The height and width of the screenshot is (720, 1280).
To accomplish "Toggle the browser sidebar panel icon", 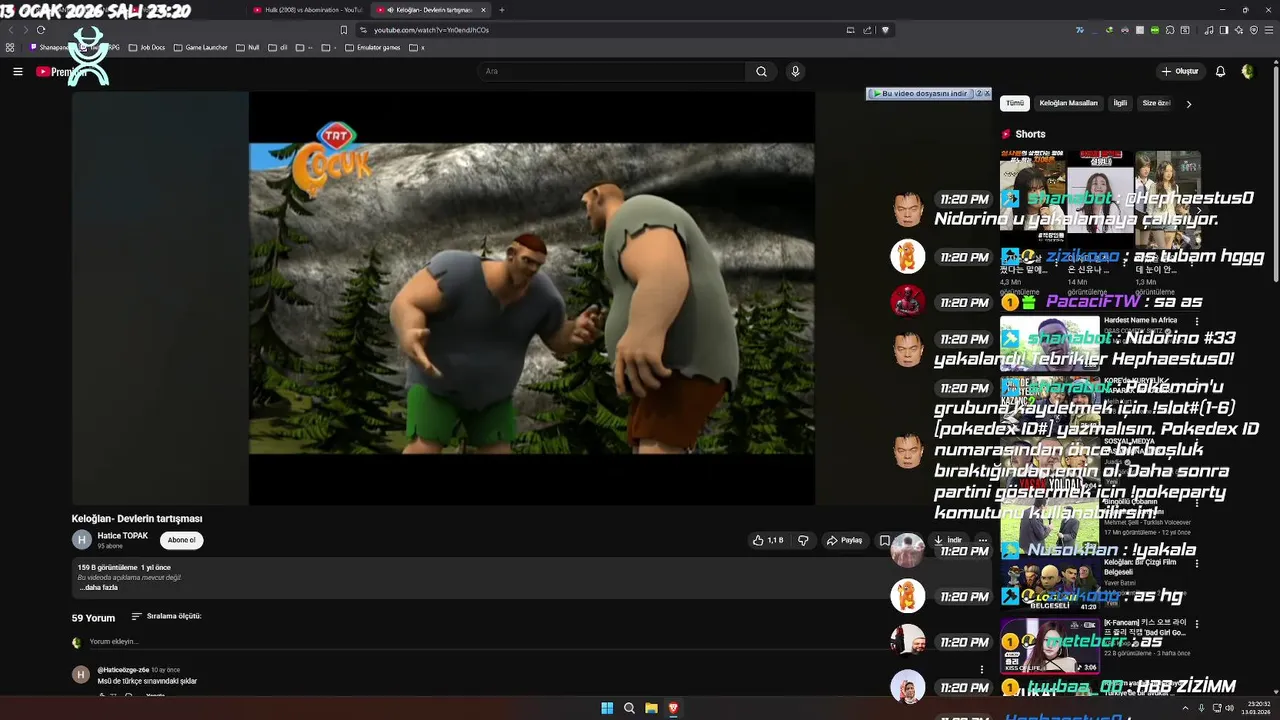I will click(x=1224, y=30).
